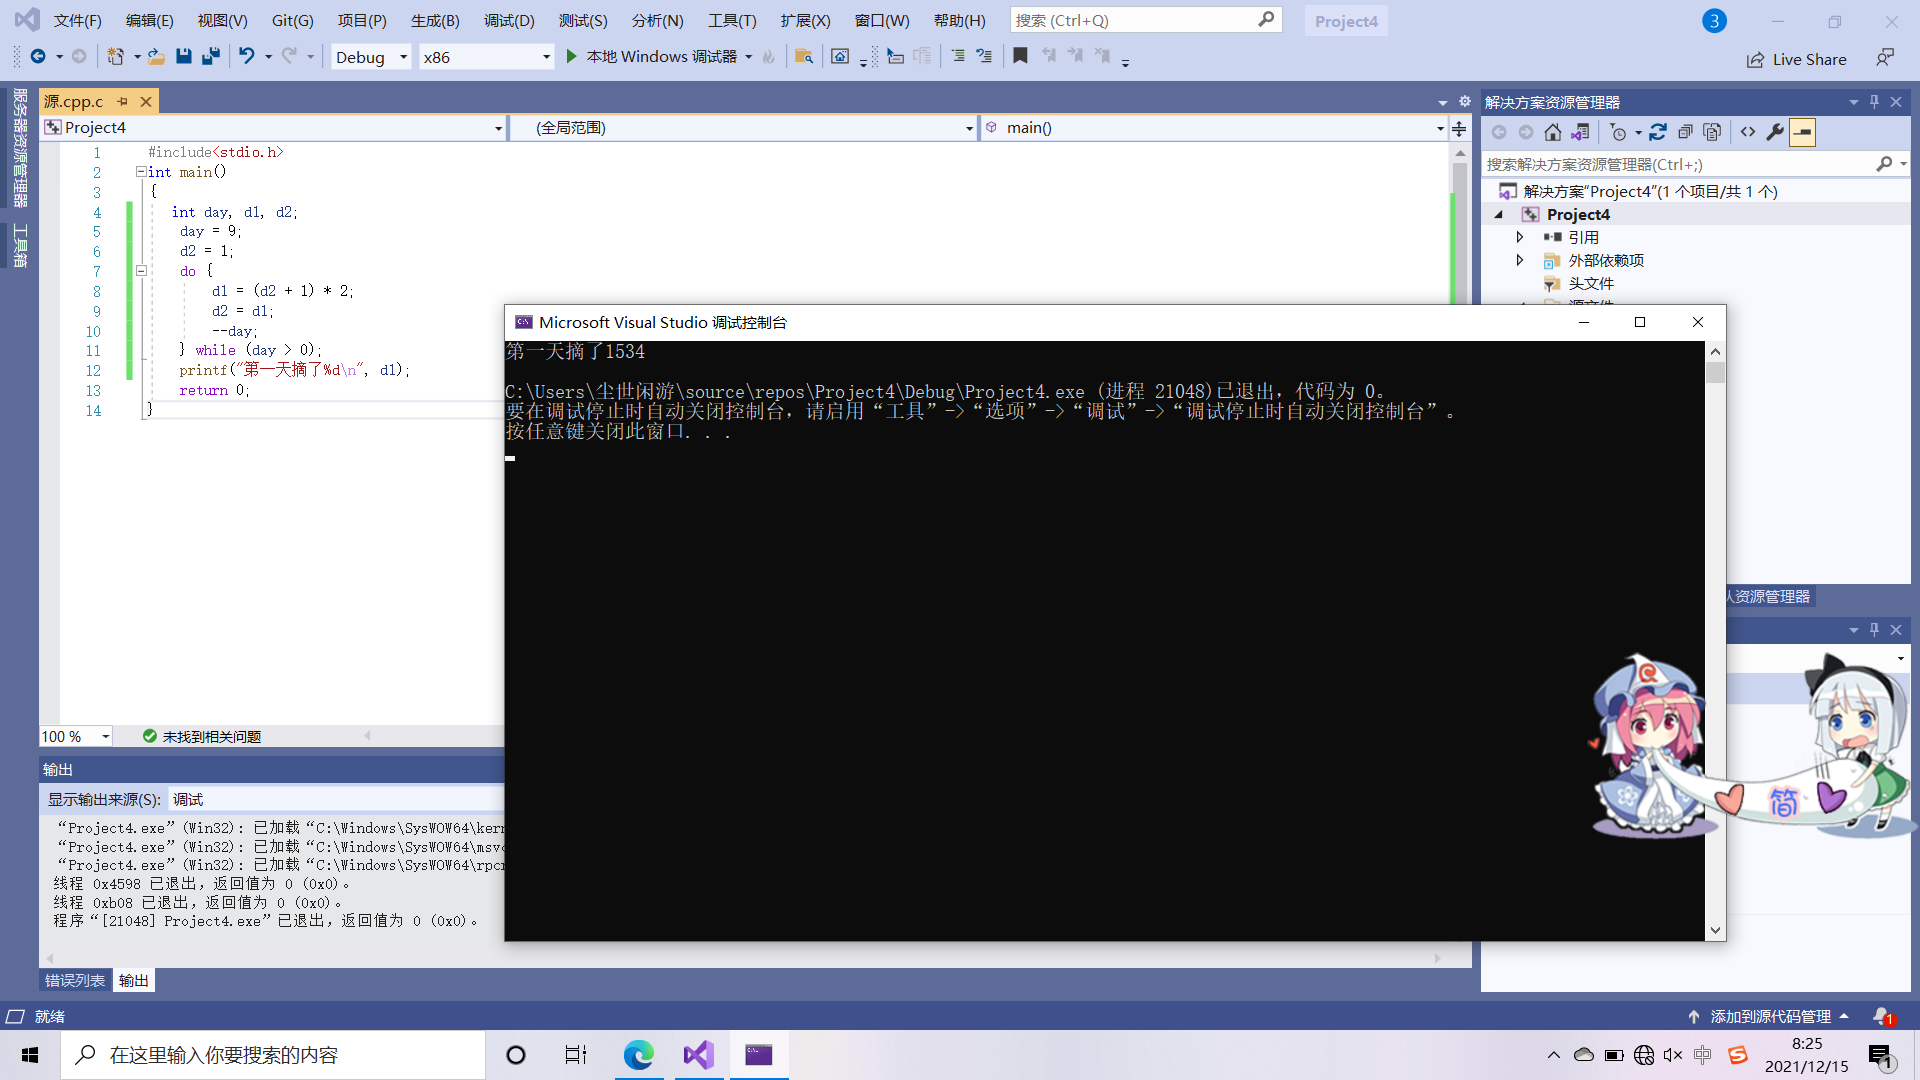Open the Debug configuration dropdown
Image resolution: width=1920 pixels, height=1080 pixels.
371,57
